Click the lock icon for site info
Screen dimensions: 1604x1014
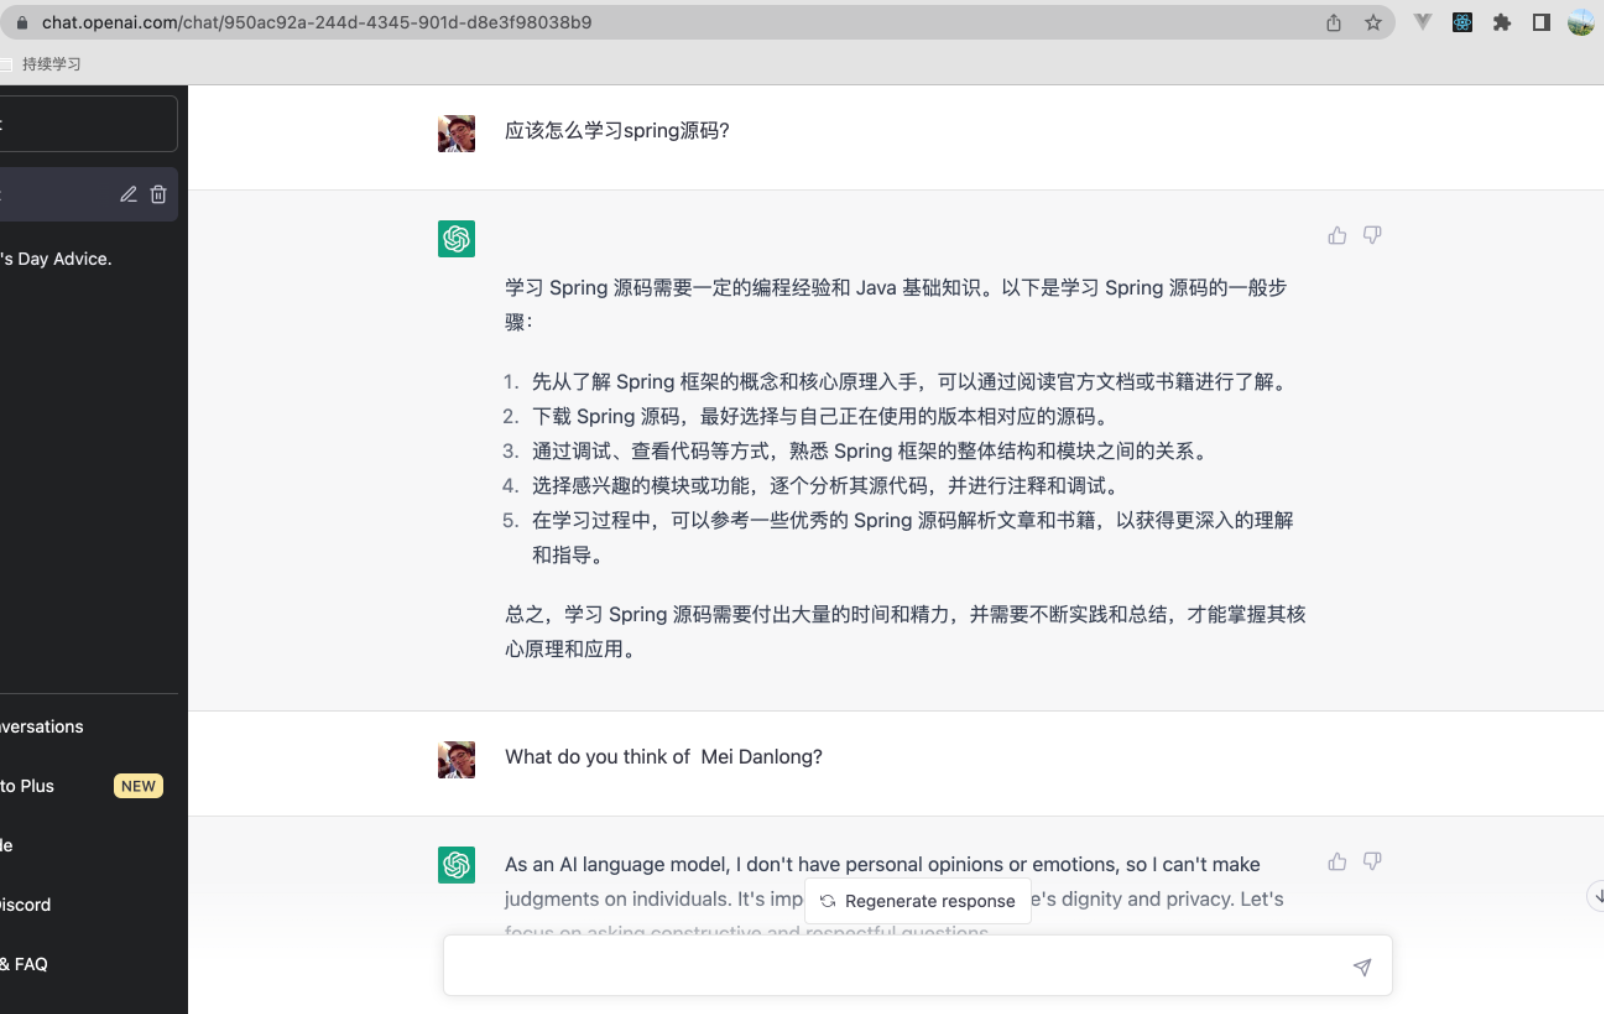pyautogui.click(x=22, y=22)
